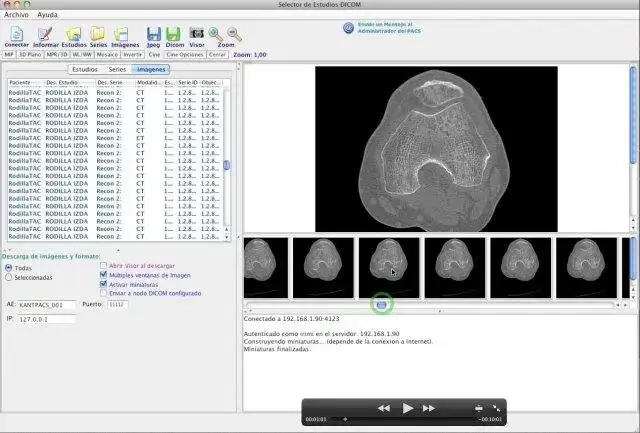Click the Puerto input field
The height and width of the screenshot is (433, 640).
tap(118, 304)
